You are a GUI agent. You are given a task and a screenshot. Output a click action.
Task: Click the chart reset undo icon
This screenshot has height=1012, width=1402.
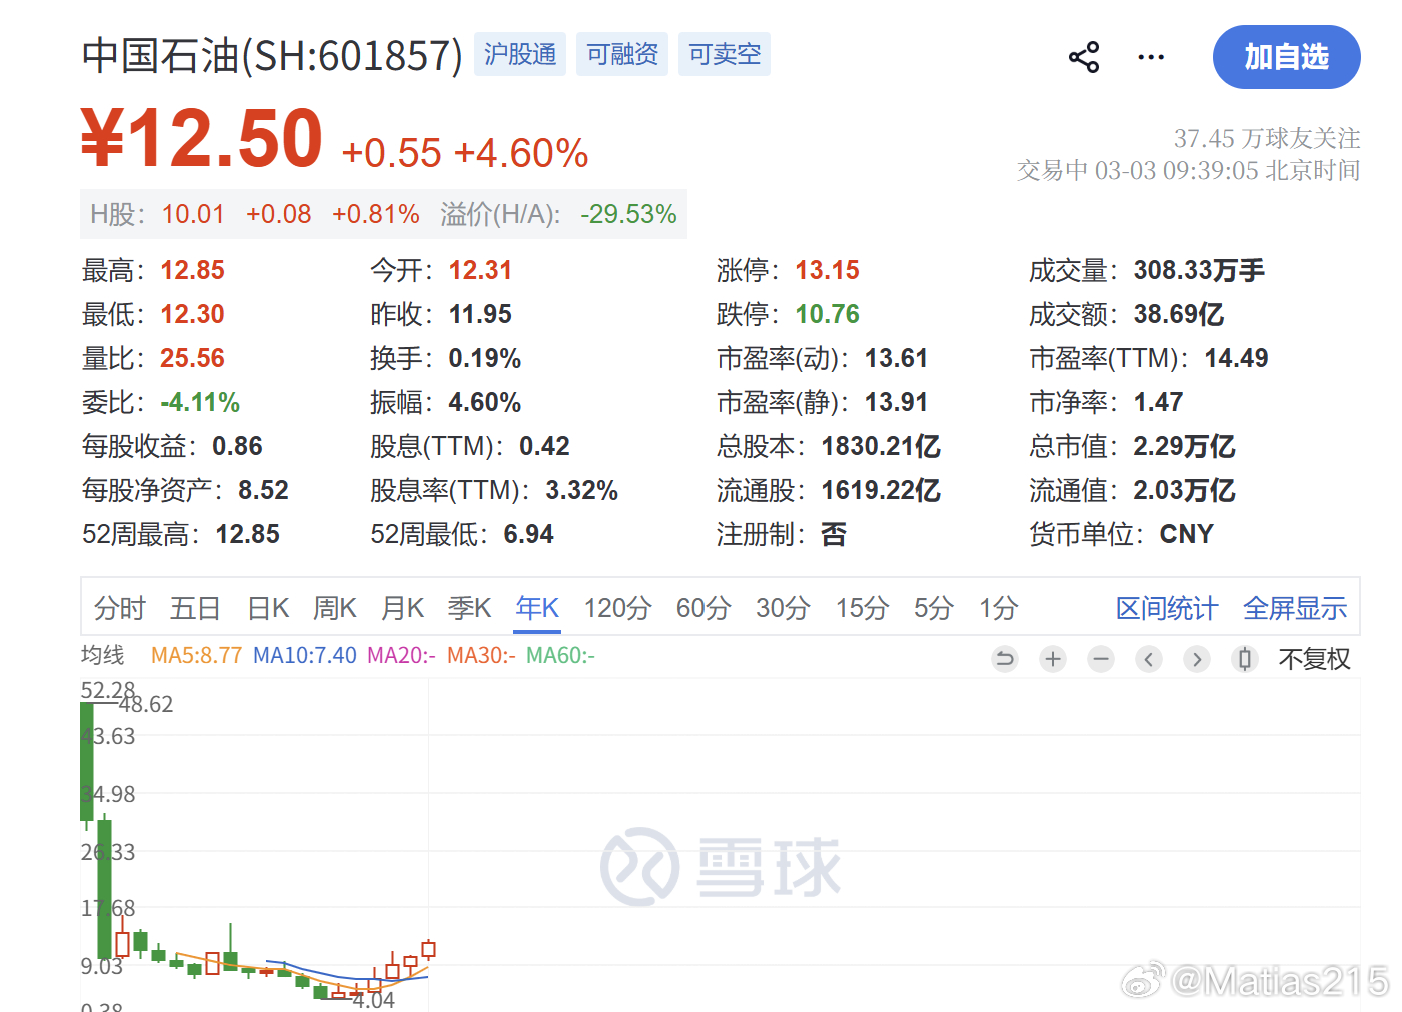[1005, 659]
